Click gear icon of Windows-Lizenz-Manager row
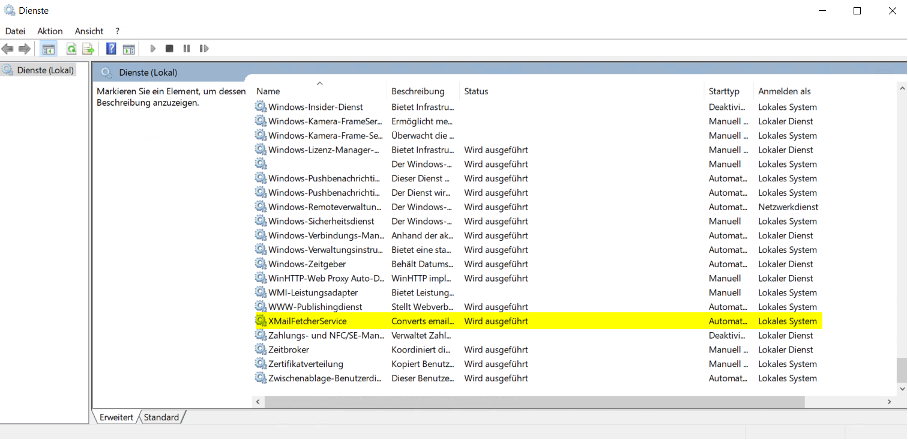The image size is (908, 440). (261, 149)
